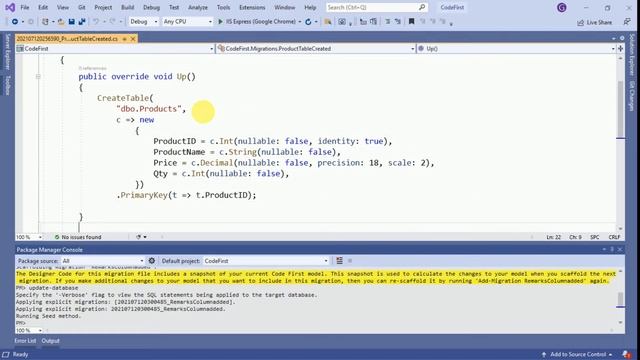640x360 pixels.
Task: Open the CodeFirst project scope dropdown
Action: (x=115, y=49)
